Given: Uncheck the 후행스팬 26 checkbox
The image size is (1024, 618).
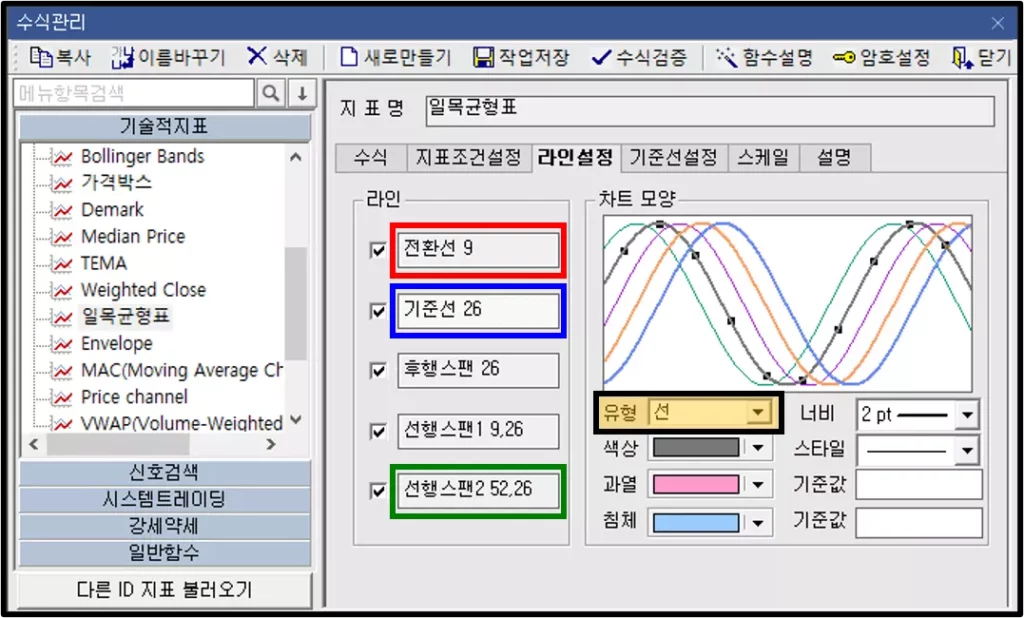Looking at the screenshot, I should 377,370.
